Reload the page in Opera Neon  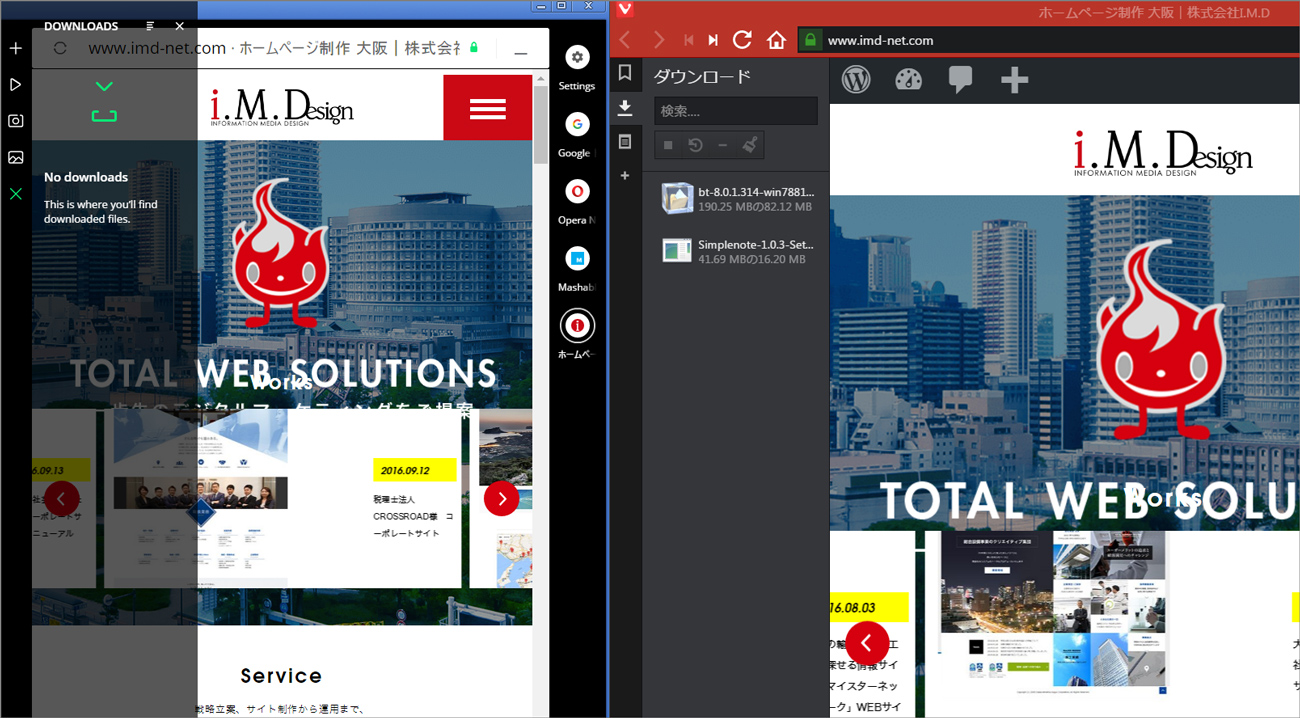coord(60,47)
